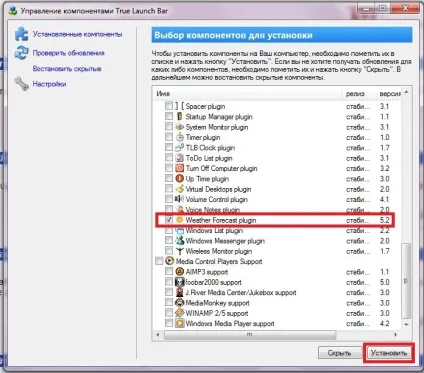Select the Timer plugin stopwatch icon

[179, 137]
